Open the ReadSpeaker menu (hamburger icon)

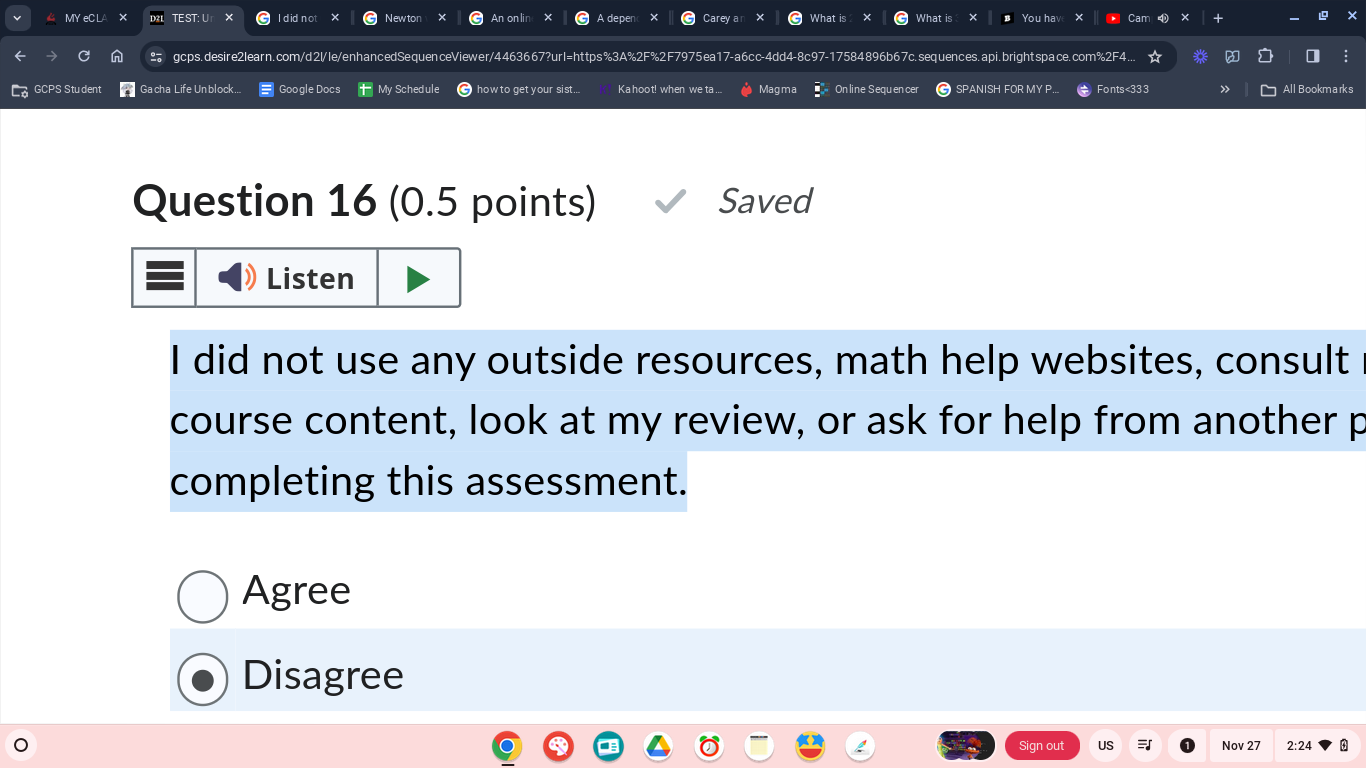tap(165, 277)
